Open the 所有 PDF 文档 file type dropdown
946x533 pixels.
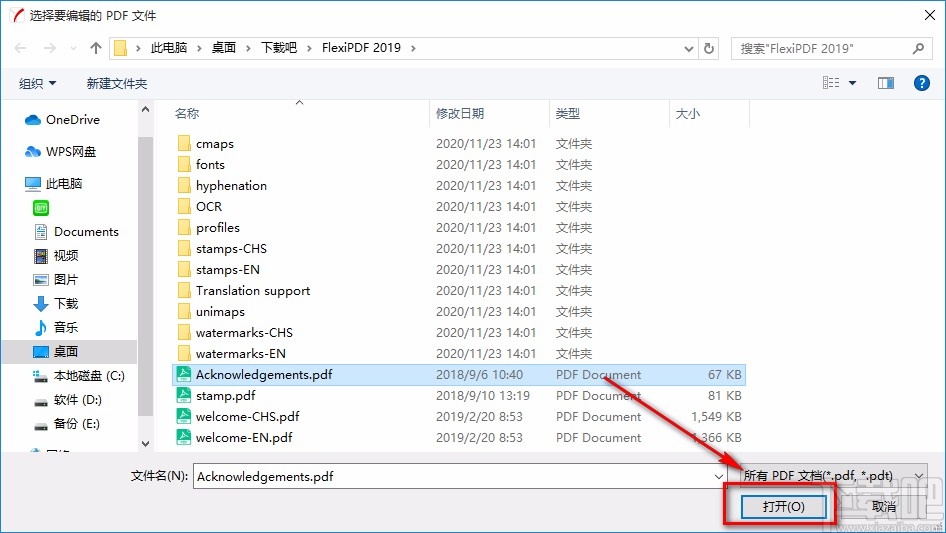pos(833,476)
